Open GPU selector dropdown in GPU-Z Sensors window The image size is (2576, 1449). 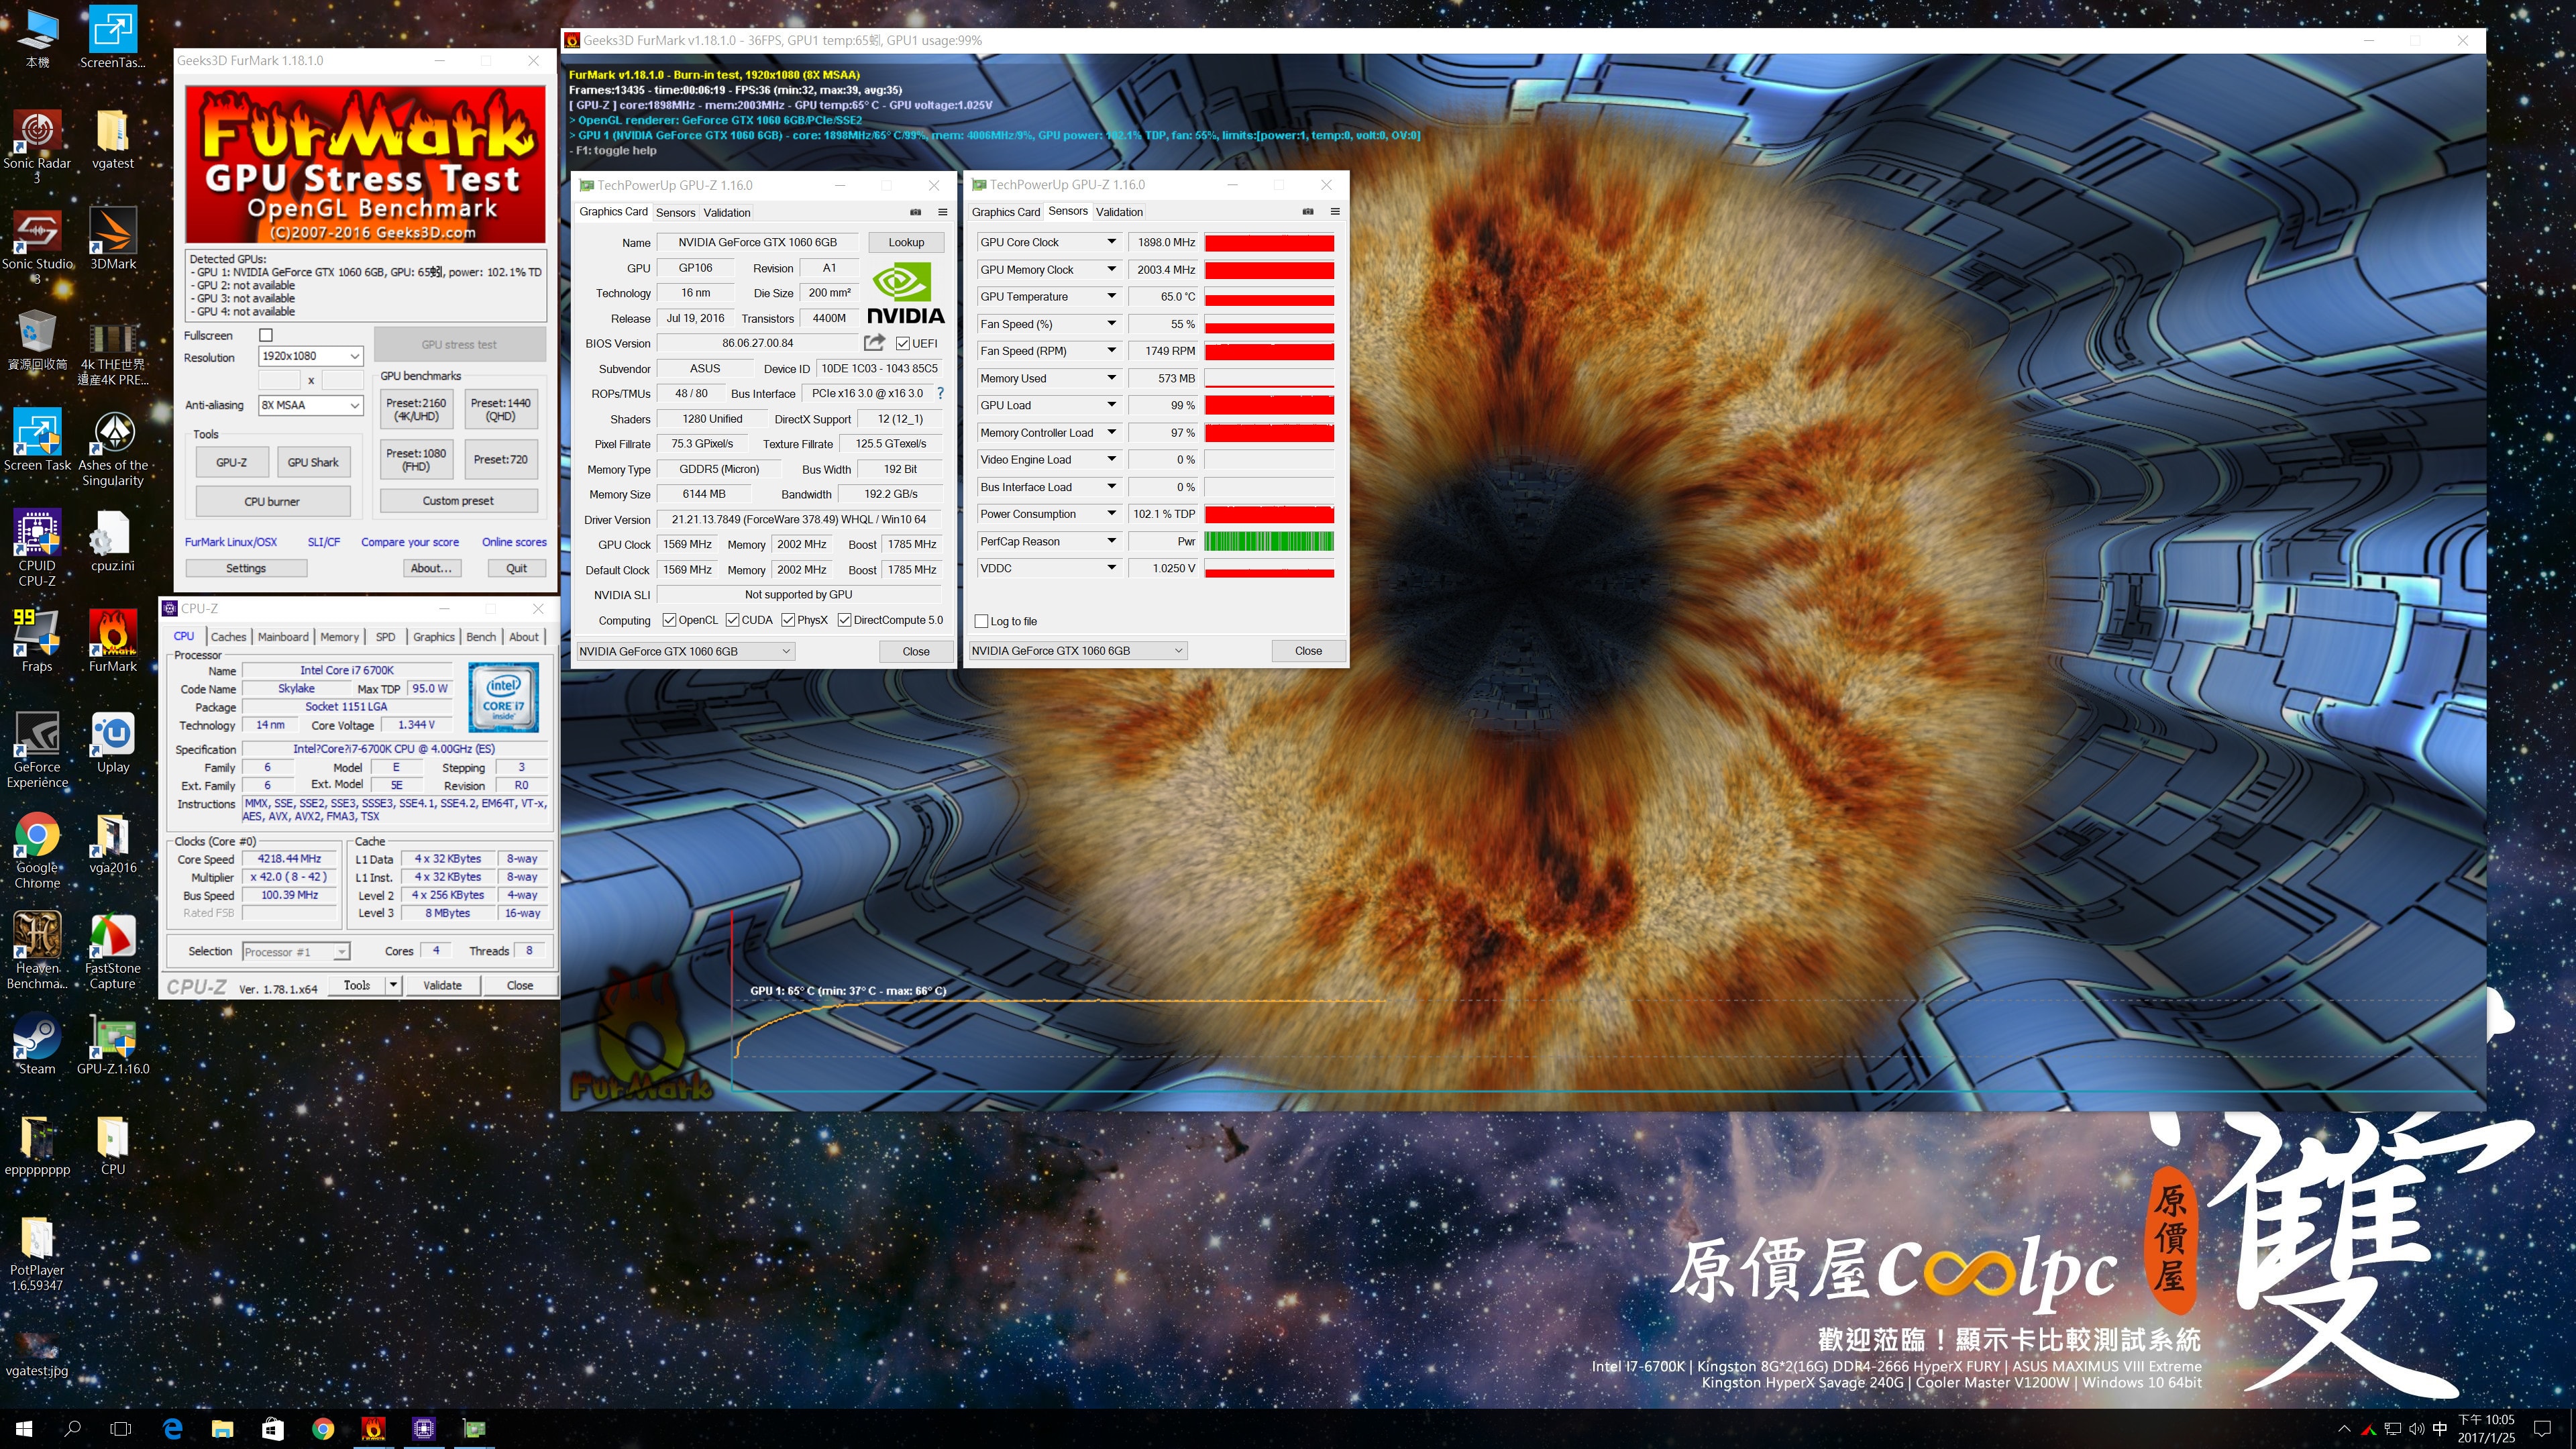(1078, 650)
